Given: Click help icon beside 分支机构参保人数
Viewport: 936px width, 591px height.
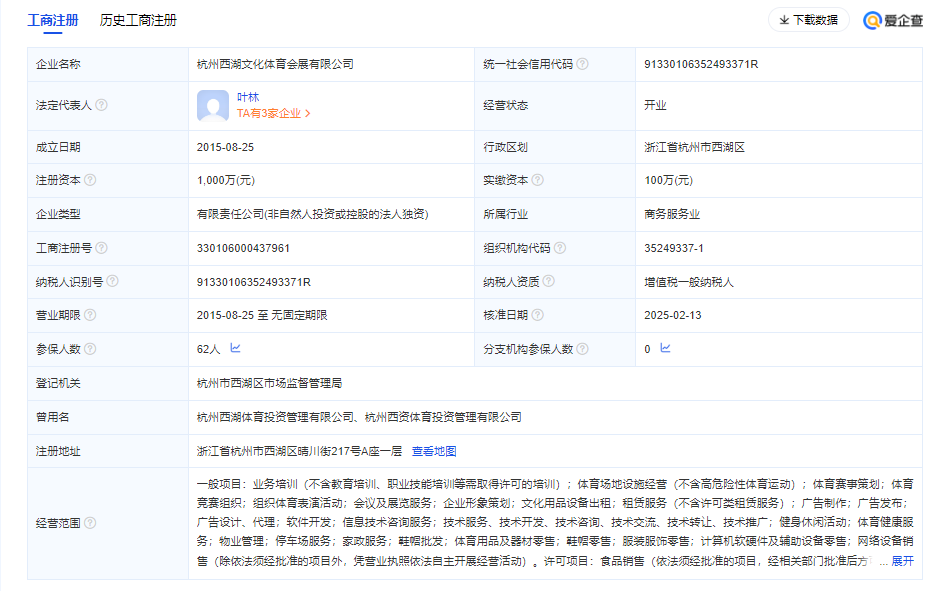Looking at the screenshot, I should click(583, 349).
